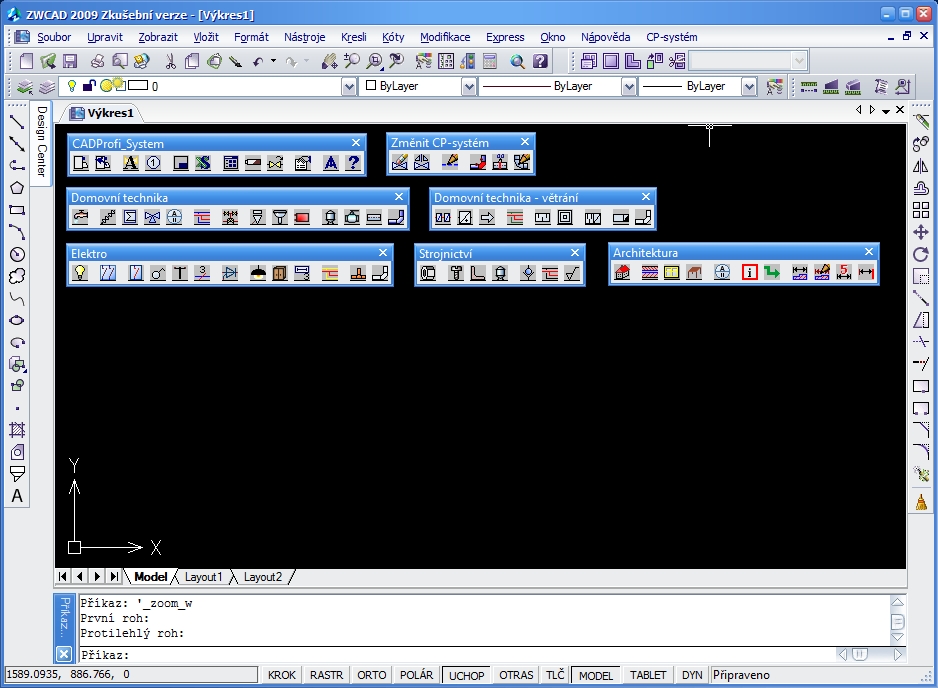The height and width of the screenshot is (688, 938).
Task: Open the Kresli menu
Action: (354, 37)
